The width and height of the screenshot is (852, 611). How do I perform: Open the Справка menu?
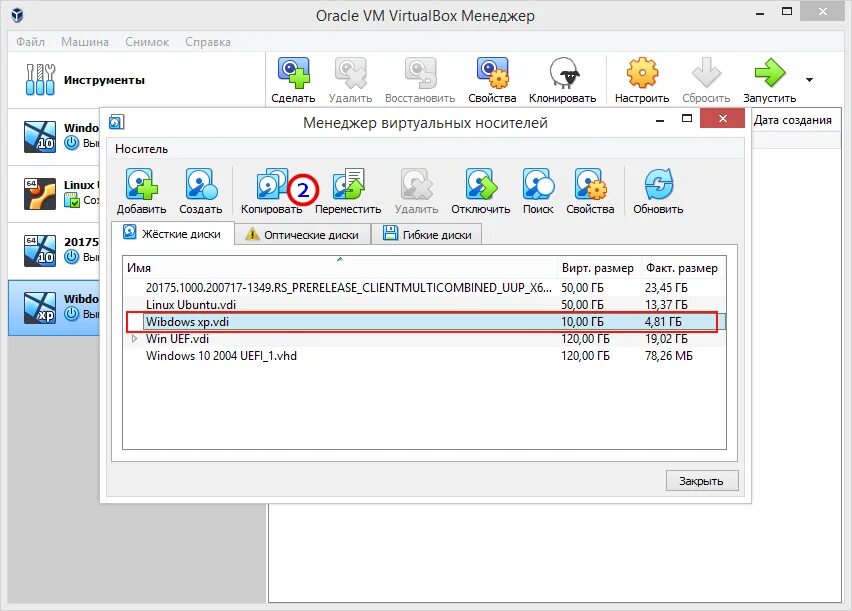click(208, 42)
